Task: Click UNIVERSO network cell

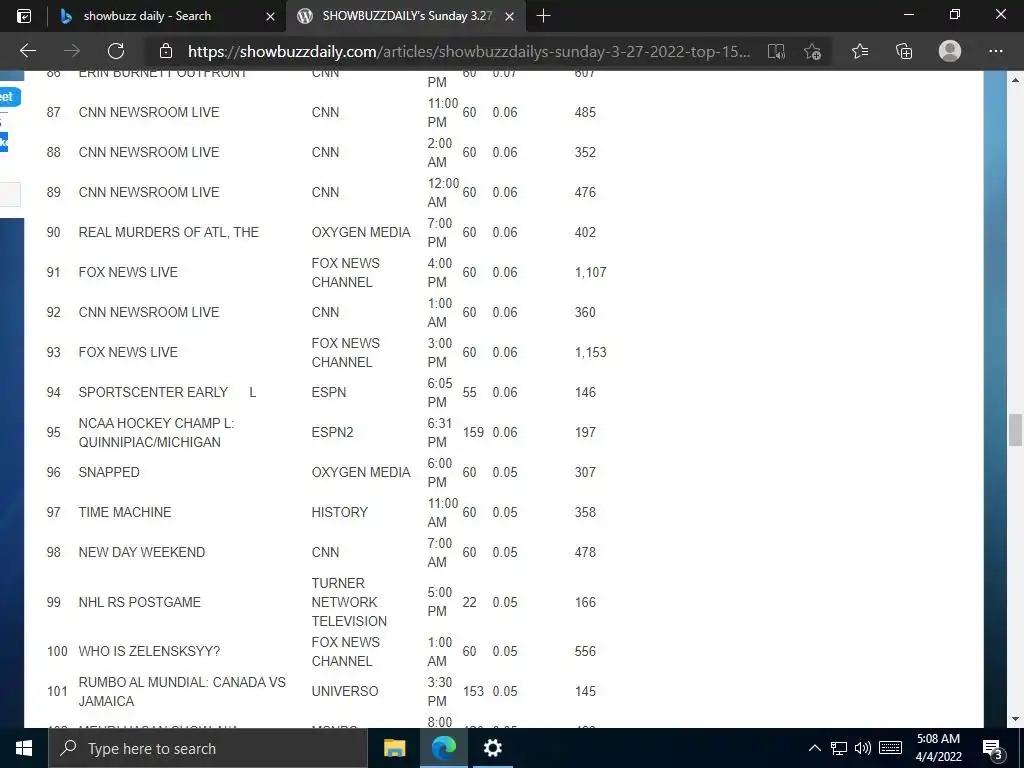Action: pyautogui.click(x=345, y=692)
